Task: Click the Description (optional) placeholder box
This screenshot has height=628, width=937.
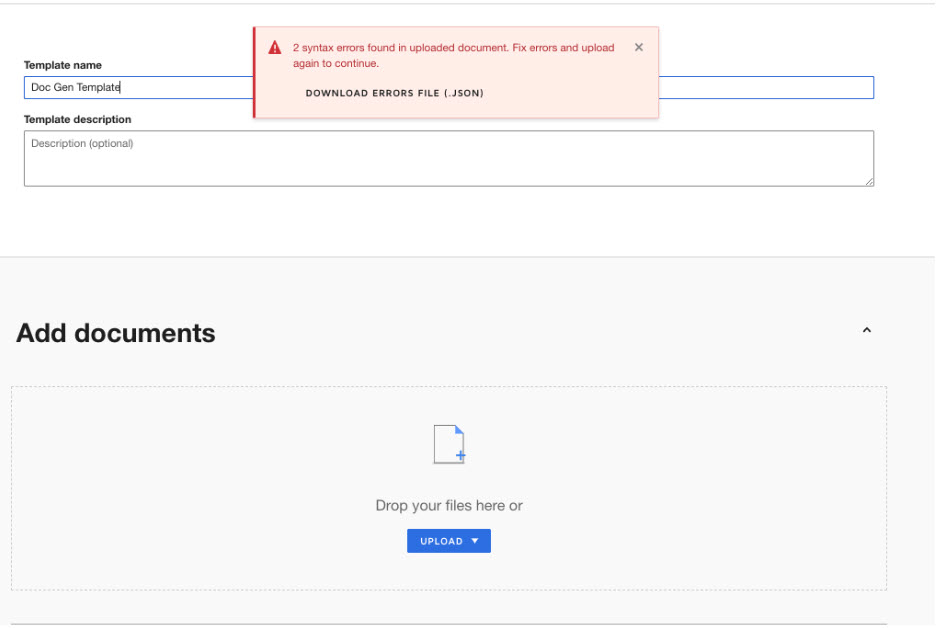Action: [x=448, y=158]
